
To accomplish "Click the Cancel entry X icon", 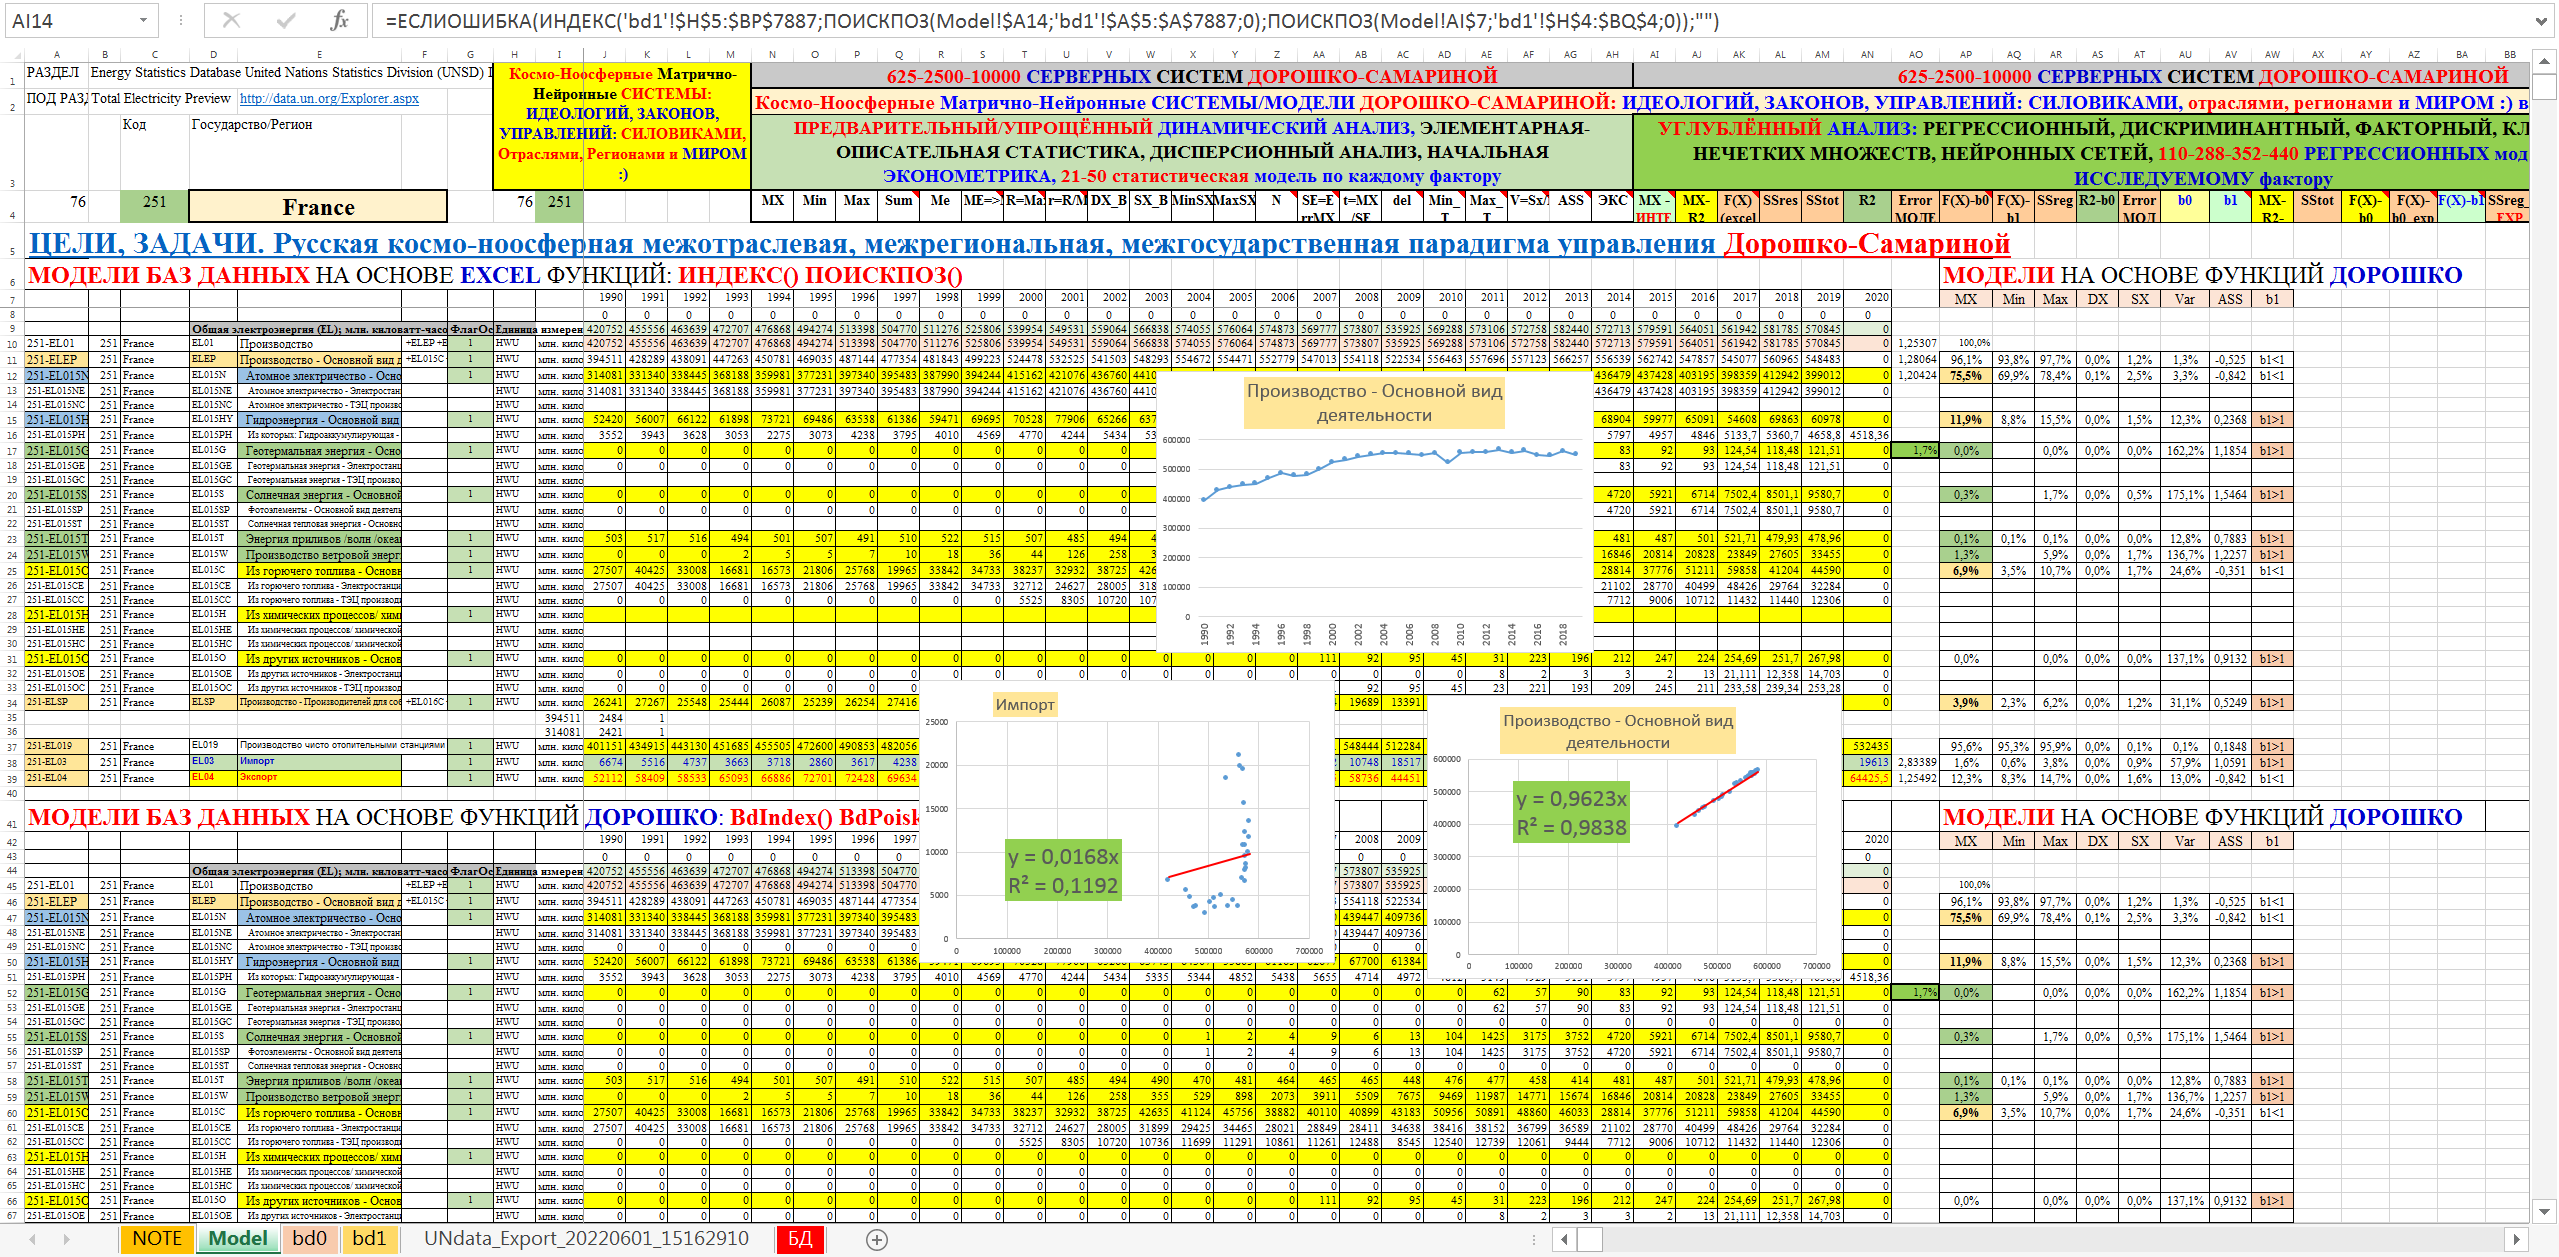I will [x=231, y=21].
